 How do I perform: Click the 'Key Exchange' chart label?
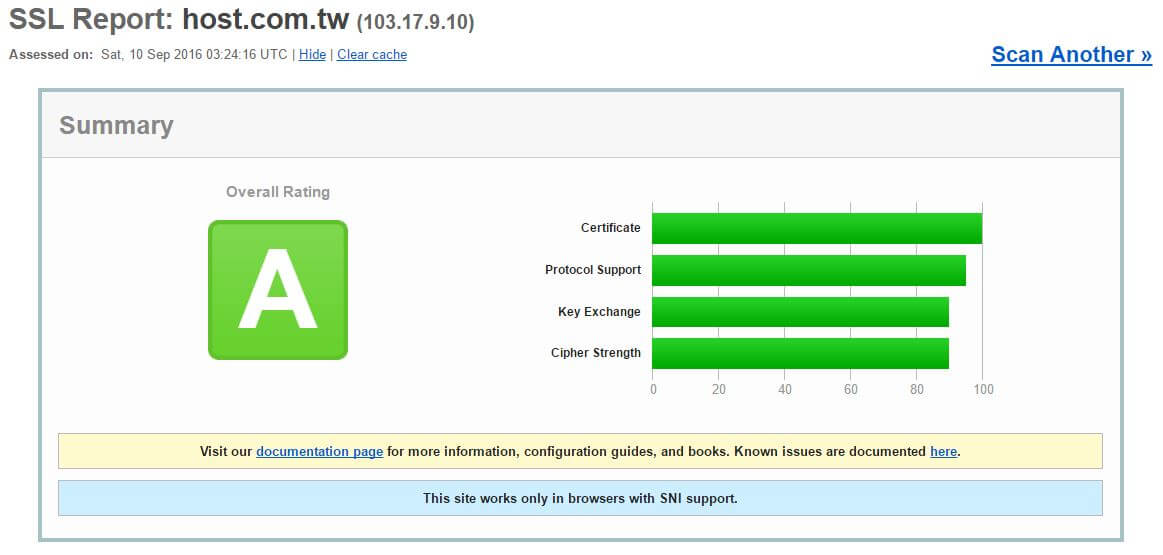pyautogui.click(x=599, y=312)
